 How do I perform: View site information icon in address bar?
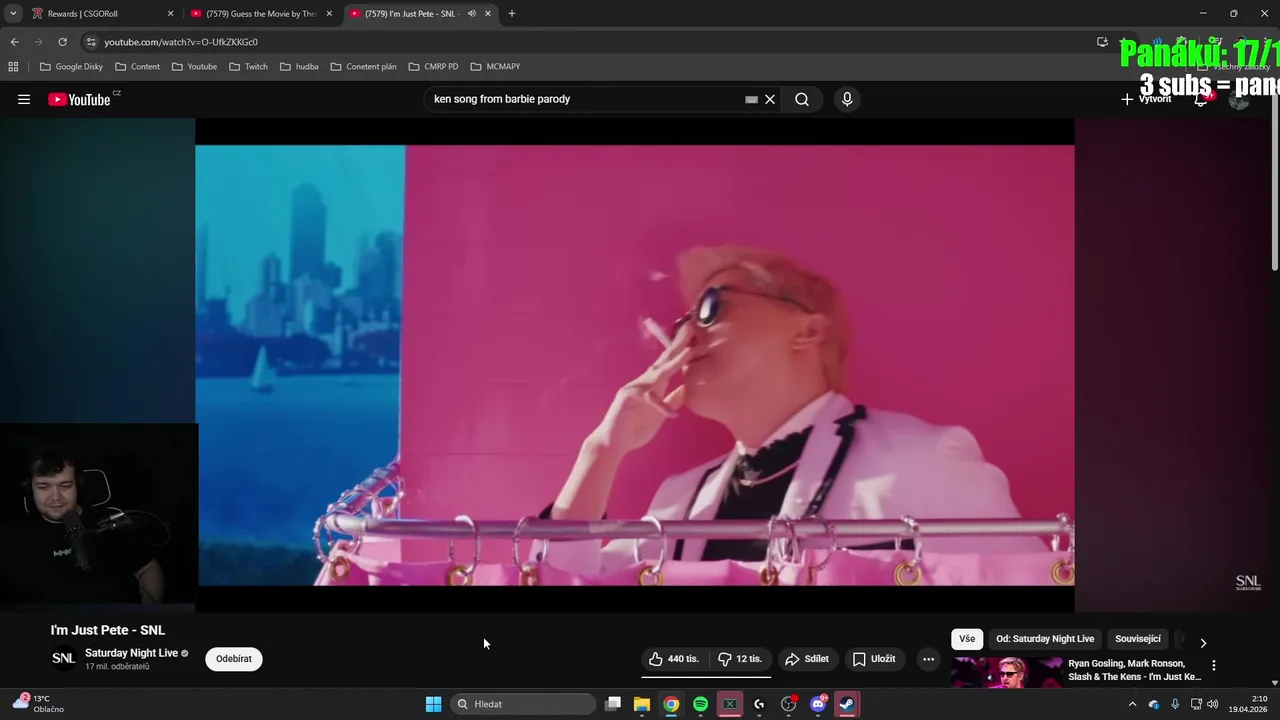(x=91, y=42)
